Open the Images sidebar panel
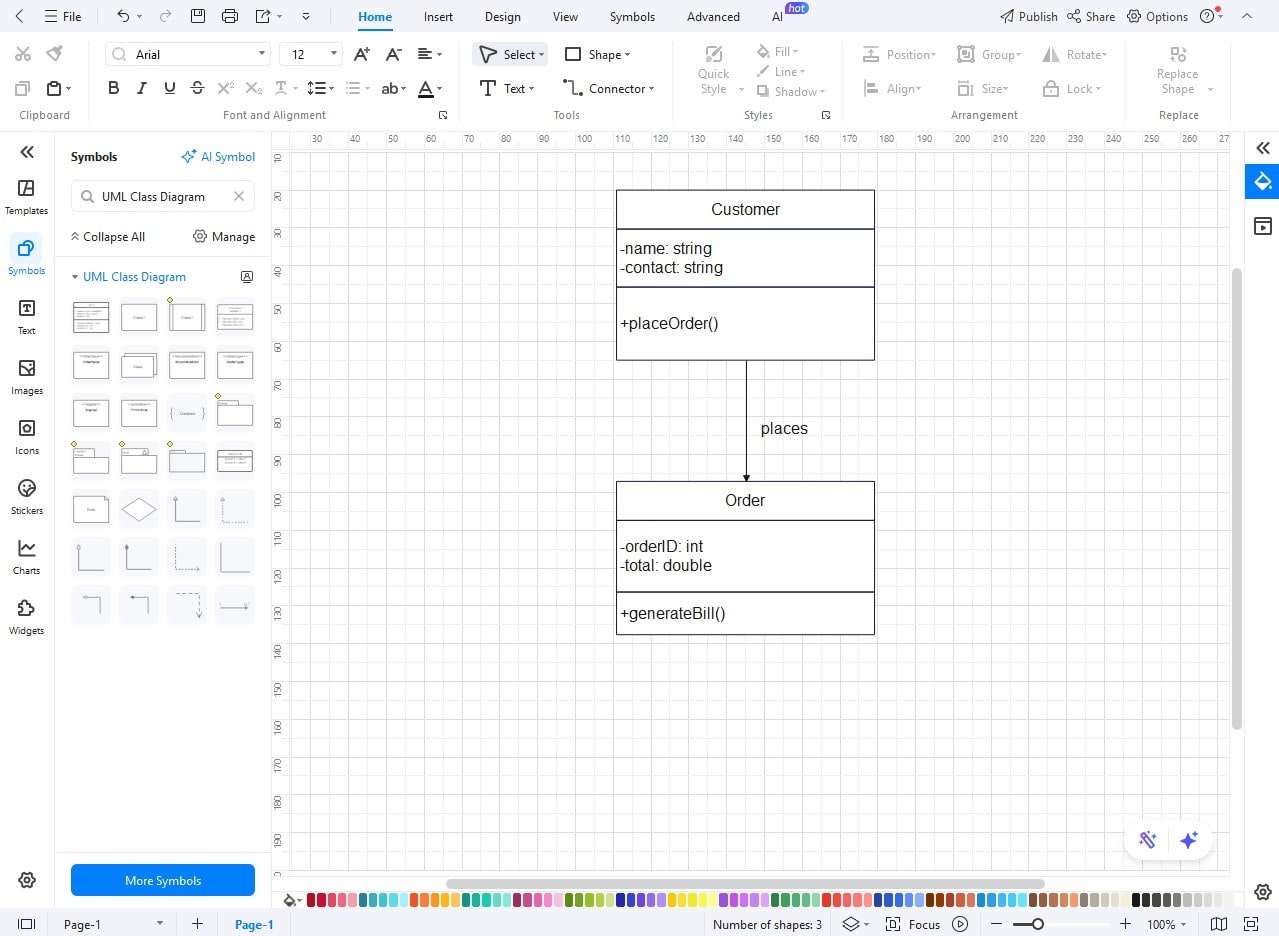 click(27, 376)
